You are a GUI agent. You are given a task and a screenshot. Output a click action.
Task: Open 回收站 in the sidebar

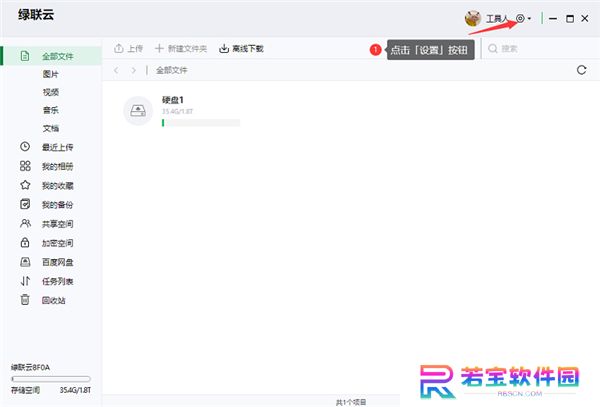tap(54, 300)
